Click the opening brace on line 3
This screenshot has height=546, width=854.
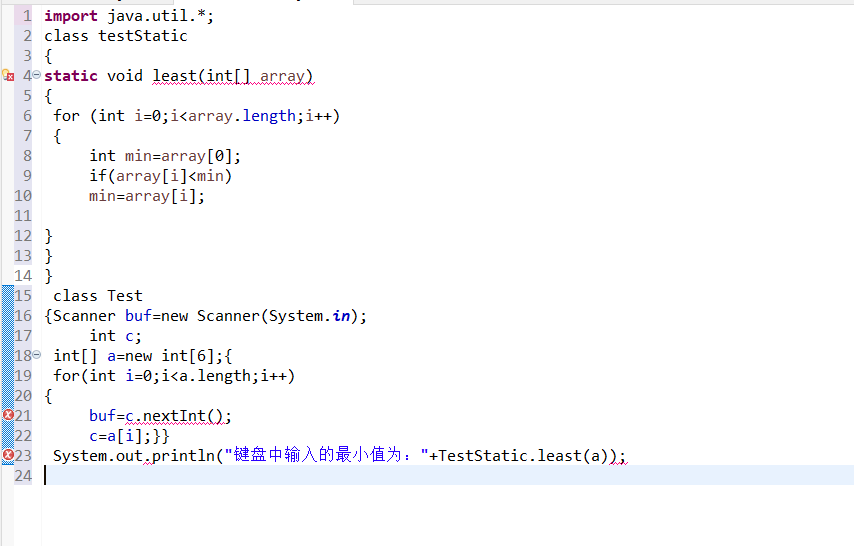click(x=48, y=56)
